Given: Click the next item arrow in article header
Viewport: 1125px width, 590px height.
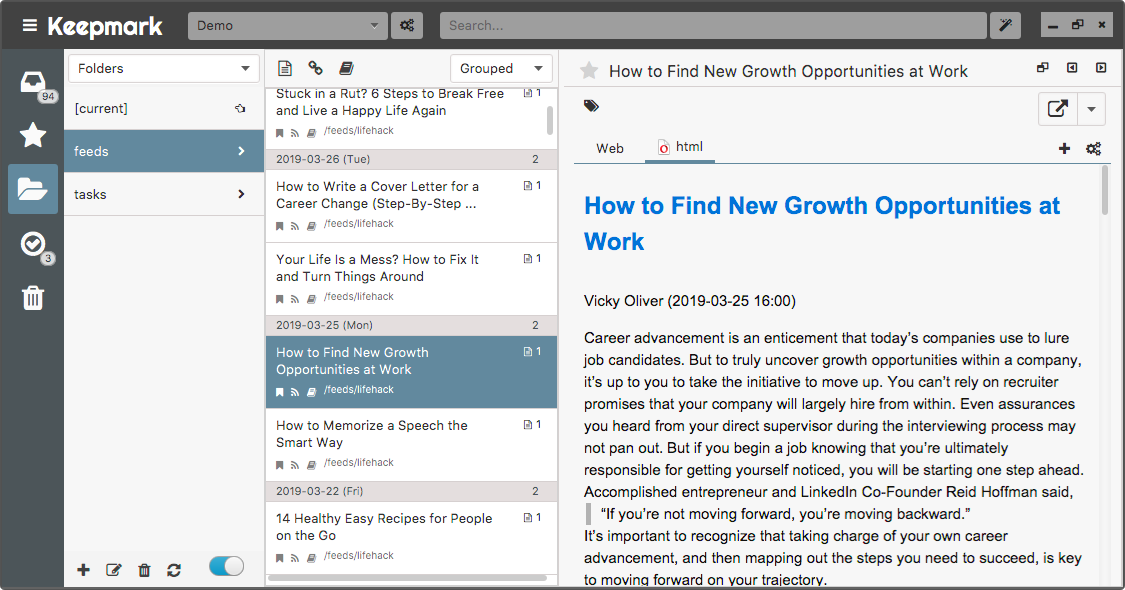Looking at the screenshot, I should click(1101, 67).
